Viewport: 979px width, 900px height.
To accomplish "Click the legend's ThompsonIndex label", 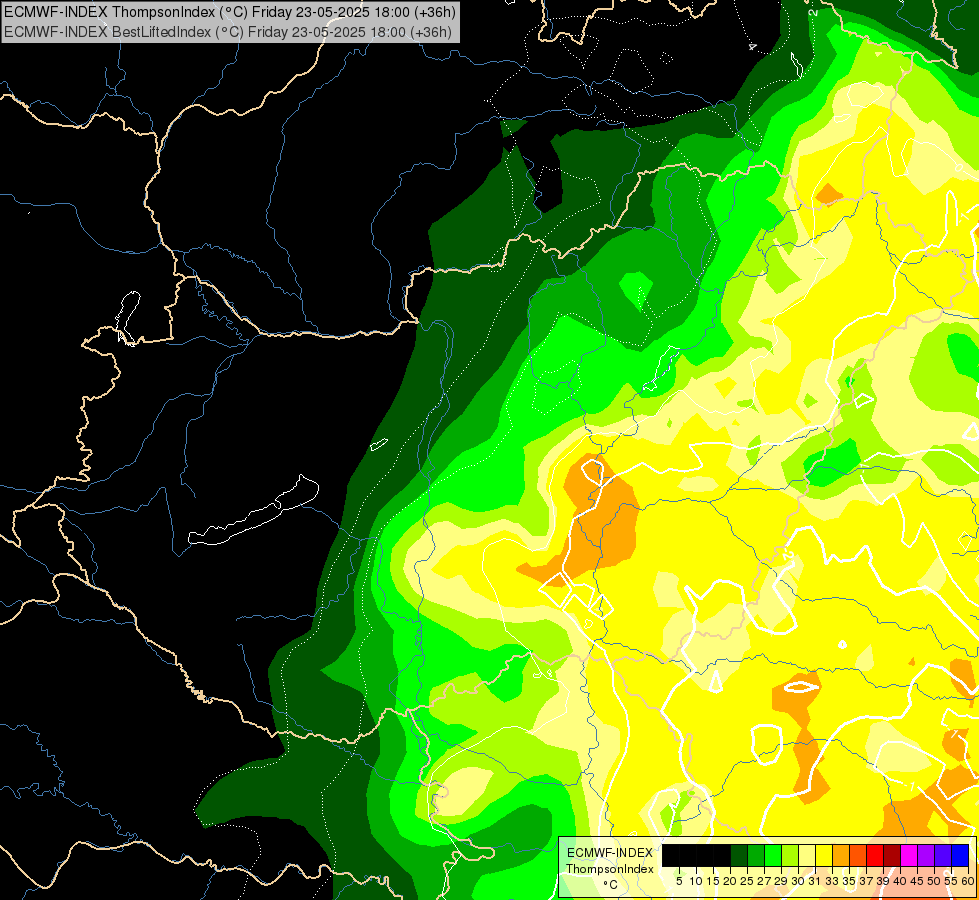I will tap(610, 869).
